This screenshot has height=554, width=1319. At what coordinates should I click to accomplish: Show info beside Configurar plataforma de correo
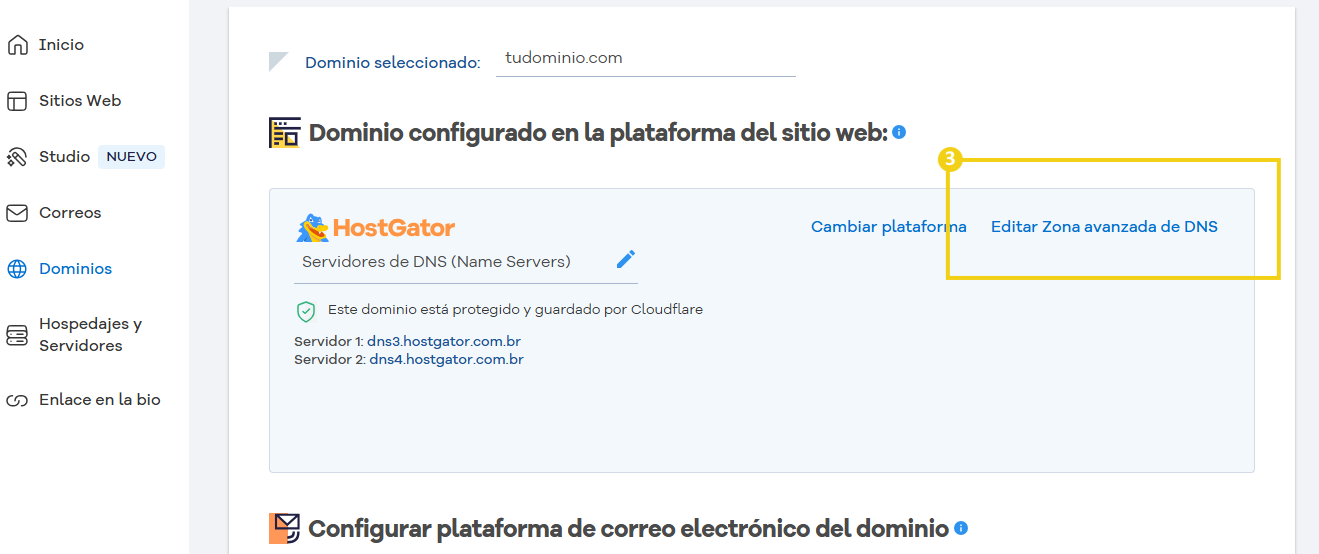pos(961,528)
